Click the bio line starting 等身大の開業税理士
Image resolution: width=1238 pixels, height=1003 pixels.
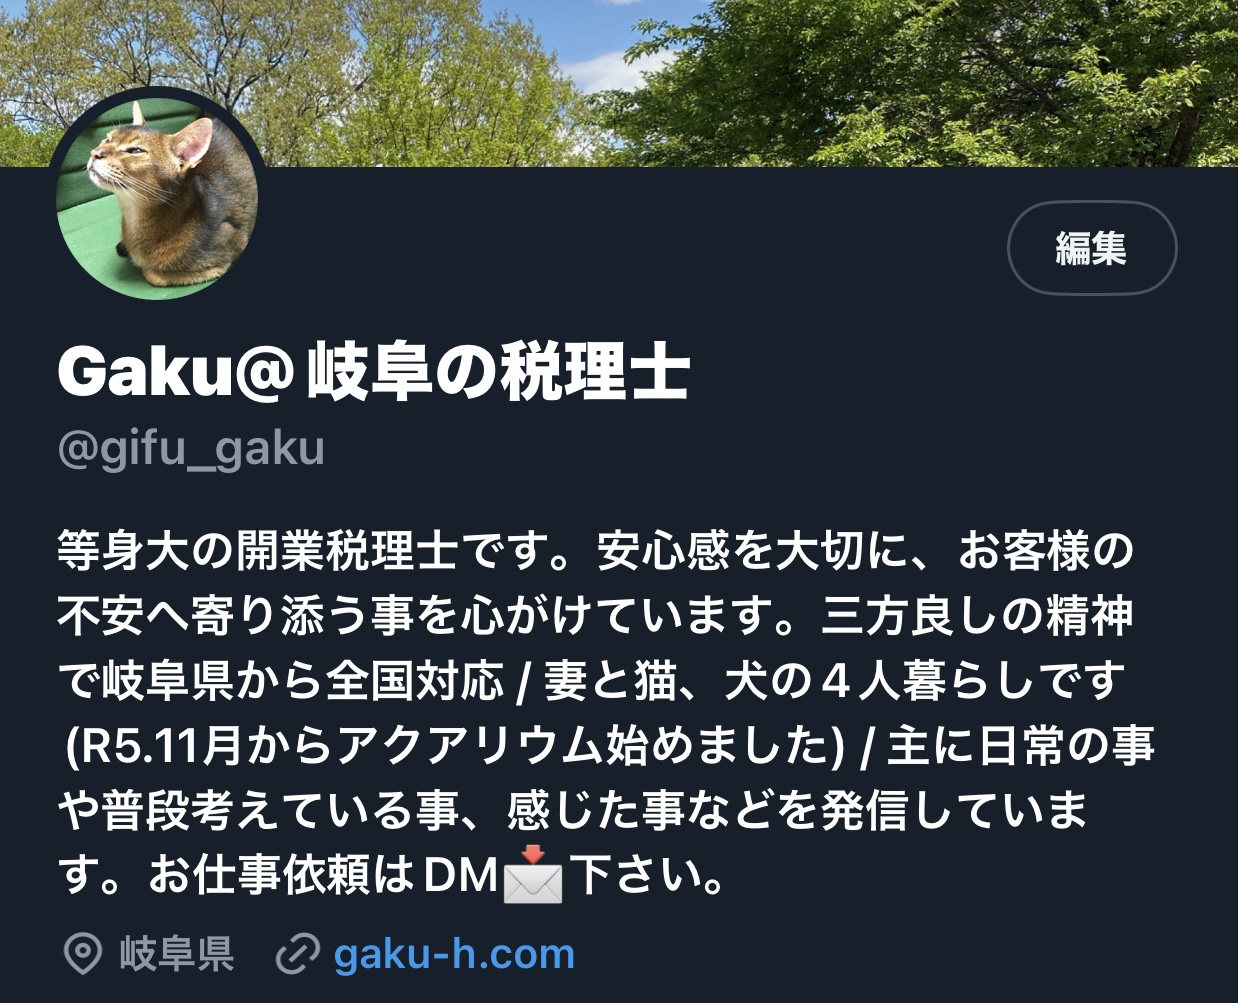coord(596,551)
